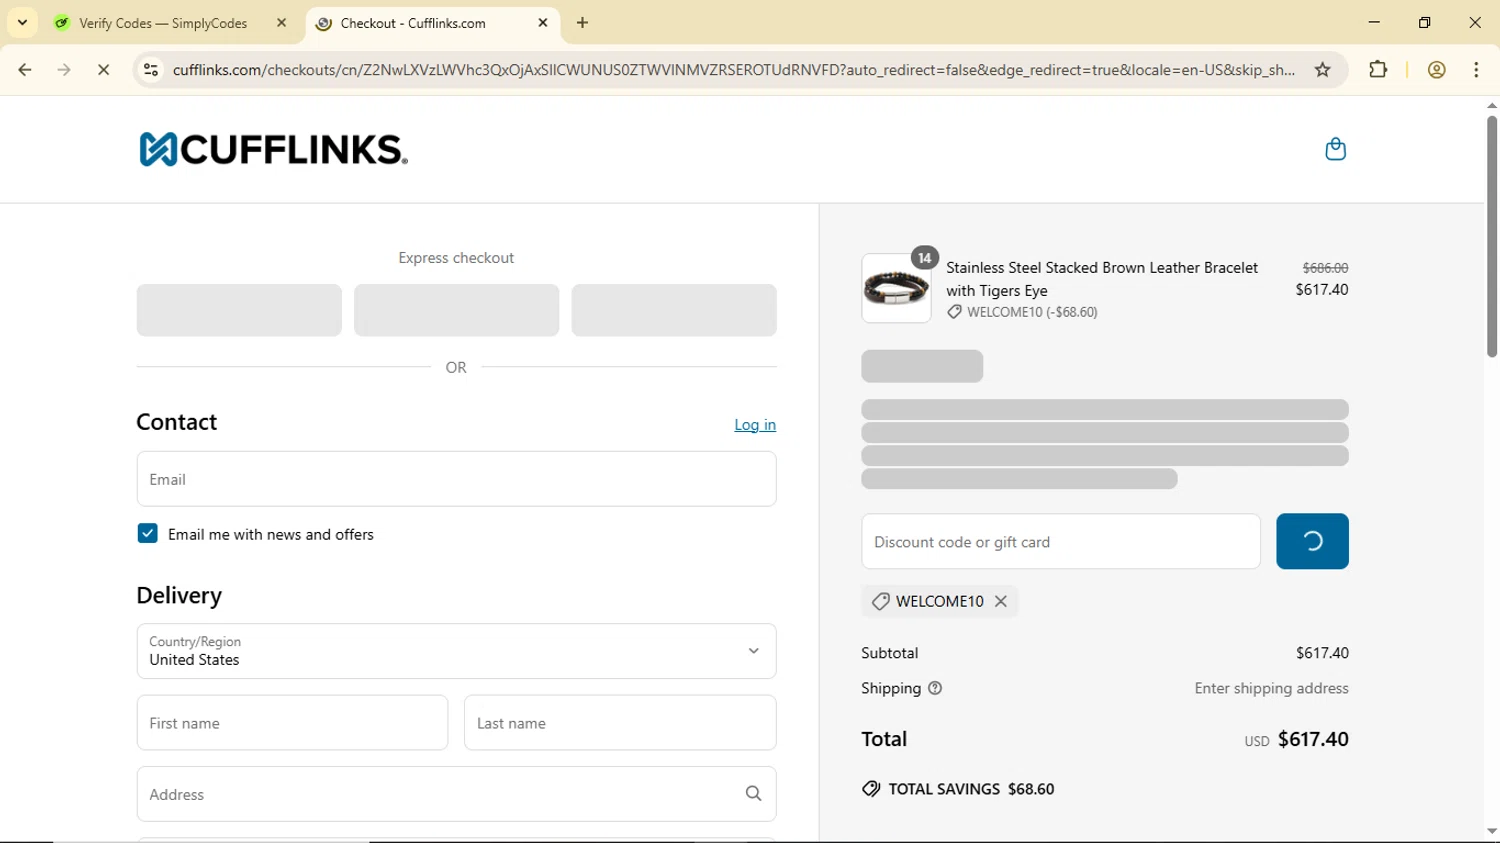
Task: Click the shipping help question icon
Action: [935, 688]
